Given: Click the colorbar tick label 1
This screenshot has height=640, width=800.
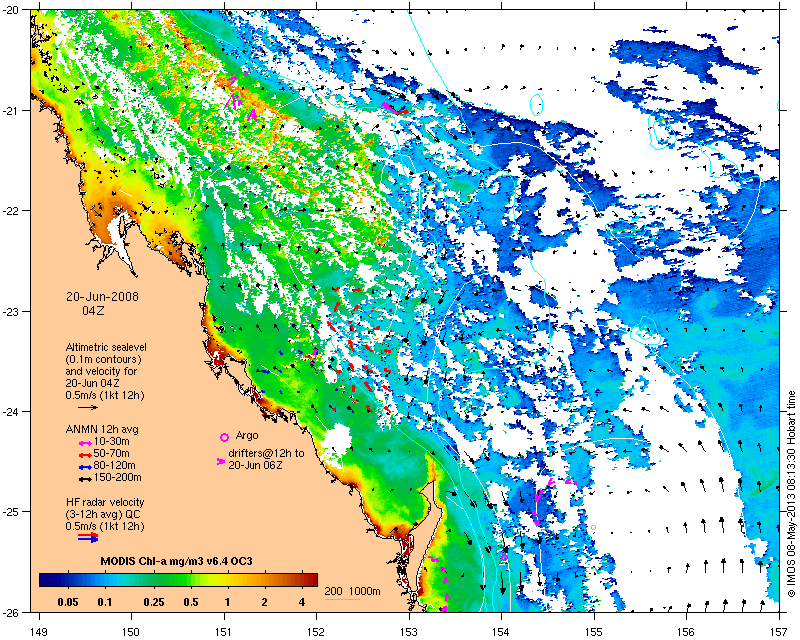Looking at the screenshot, I should [228, 602].
